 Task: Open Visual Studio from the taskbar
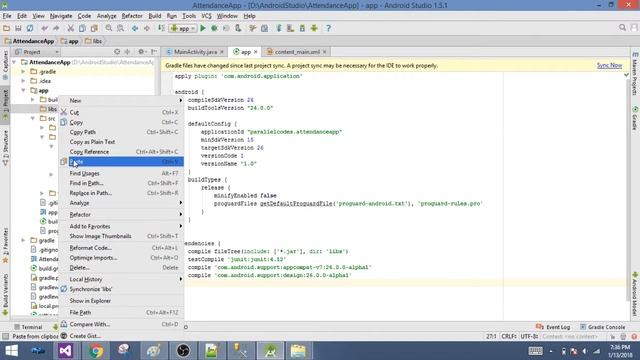(65, 351)
